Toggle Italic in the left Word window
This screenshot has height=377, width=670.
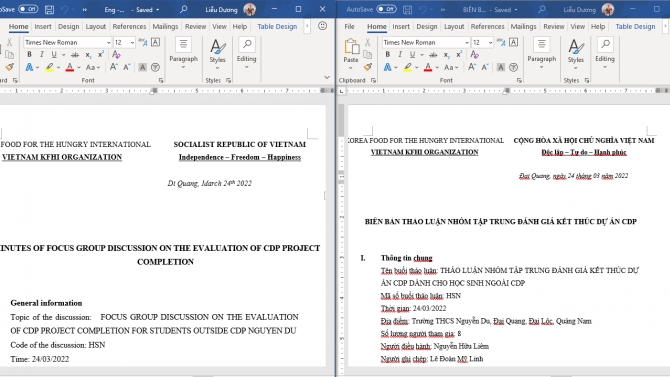pos(41,55)
